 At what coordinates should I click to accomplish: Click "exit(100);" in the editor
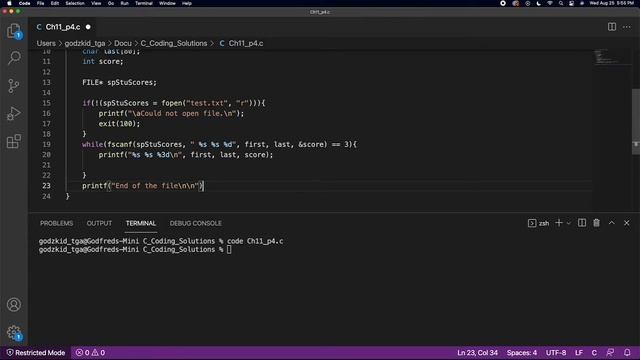click(x=119, y=123)
